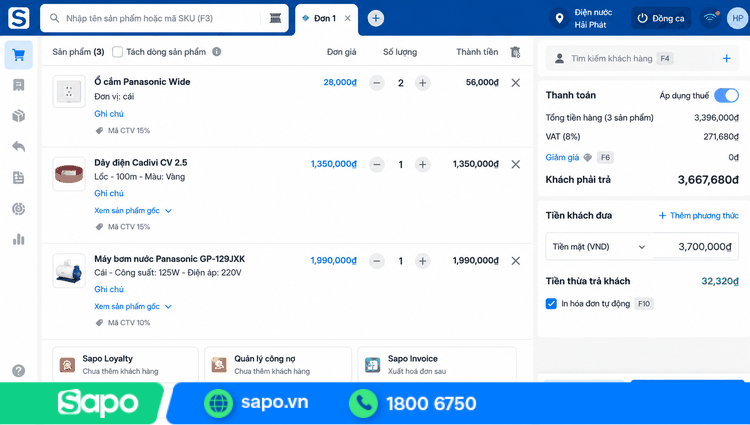The height and width of the screenshot is (425, 750).
Task: Open the order receipts sidebar icon
Action: click(x=19, y=85)
